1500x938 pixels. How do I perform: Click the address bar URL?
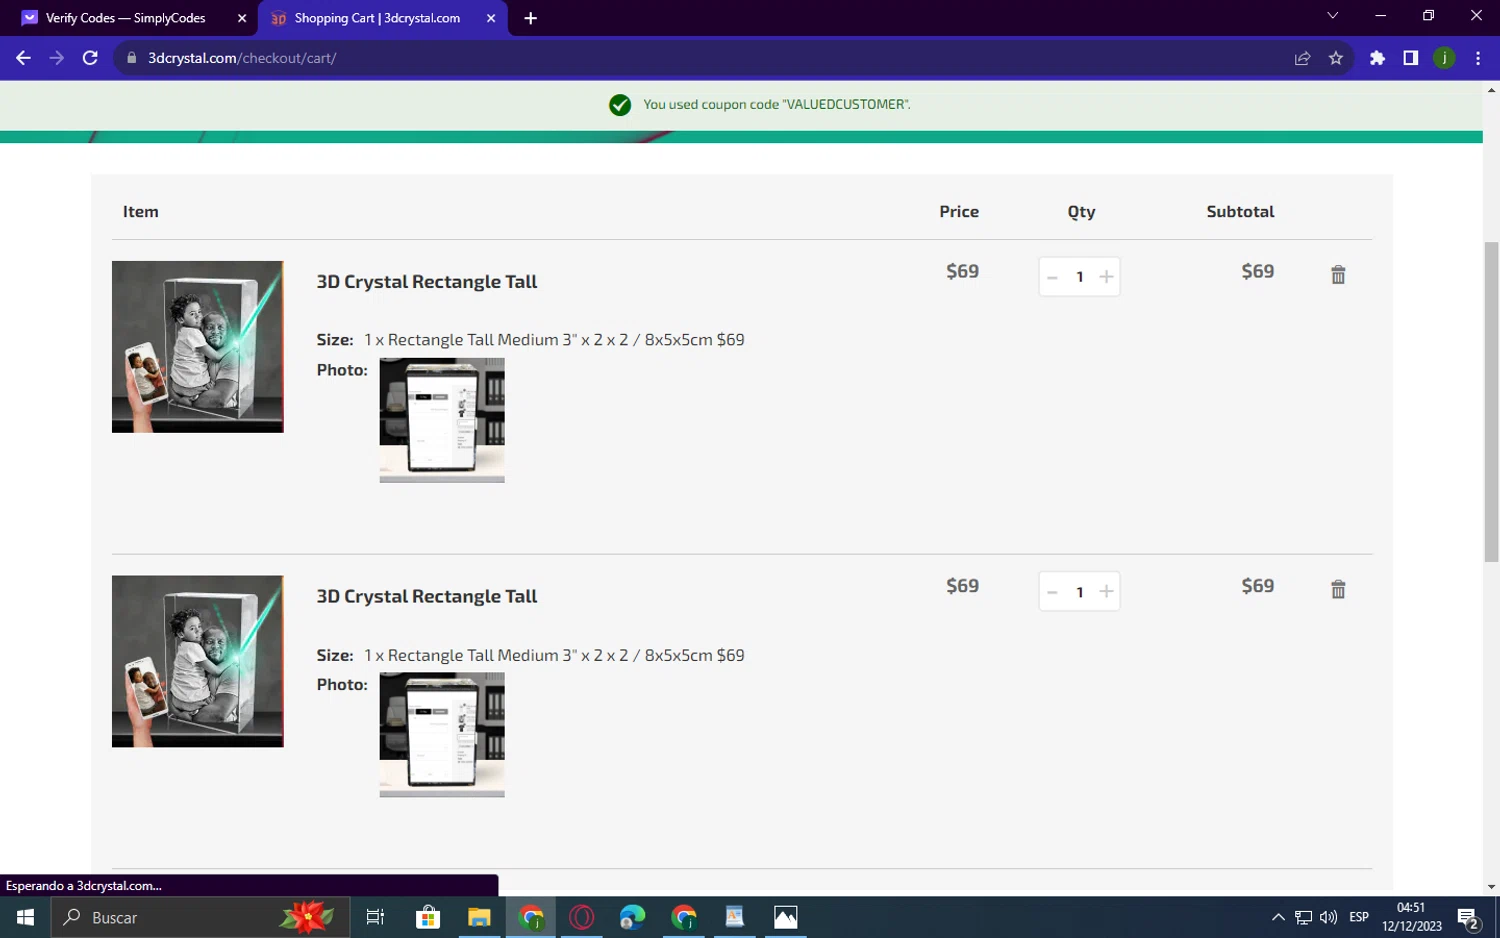click(242, 58)
